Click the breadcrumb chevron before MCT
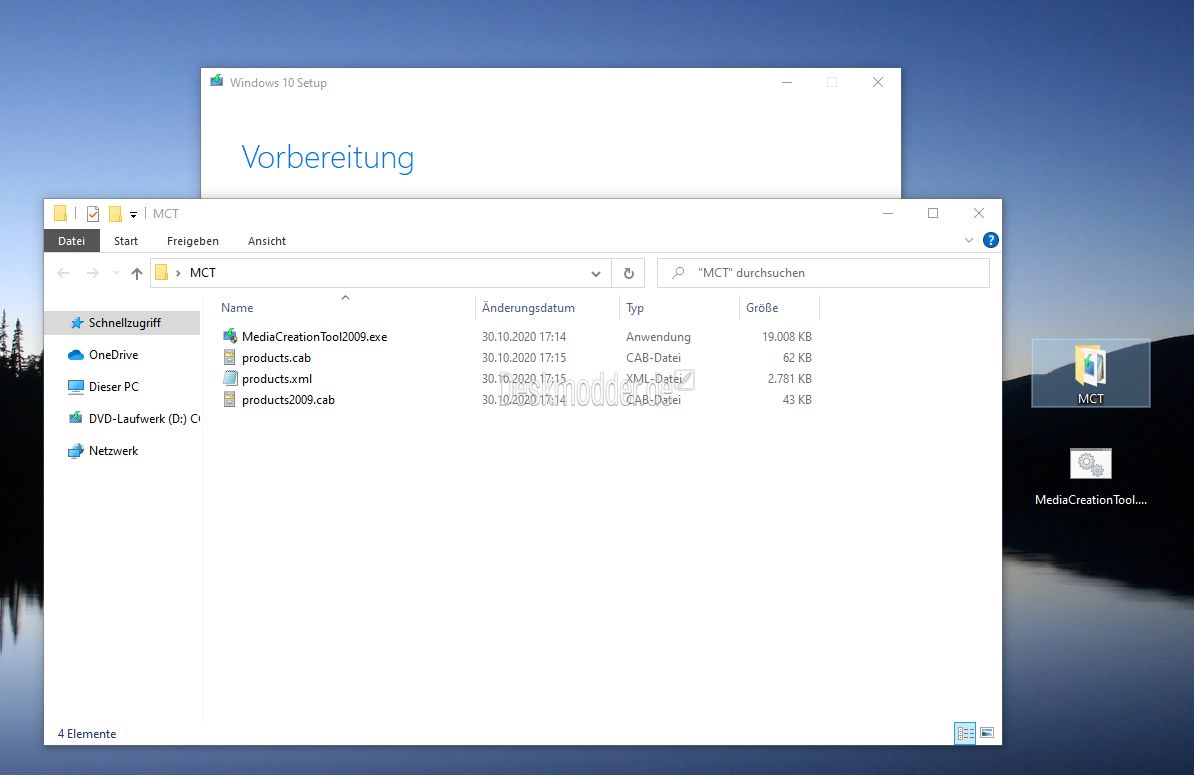Viewport: 1194px width, 775px height. coord(178,273)
